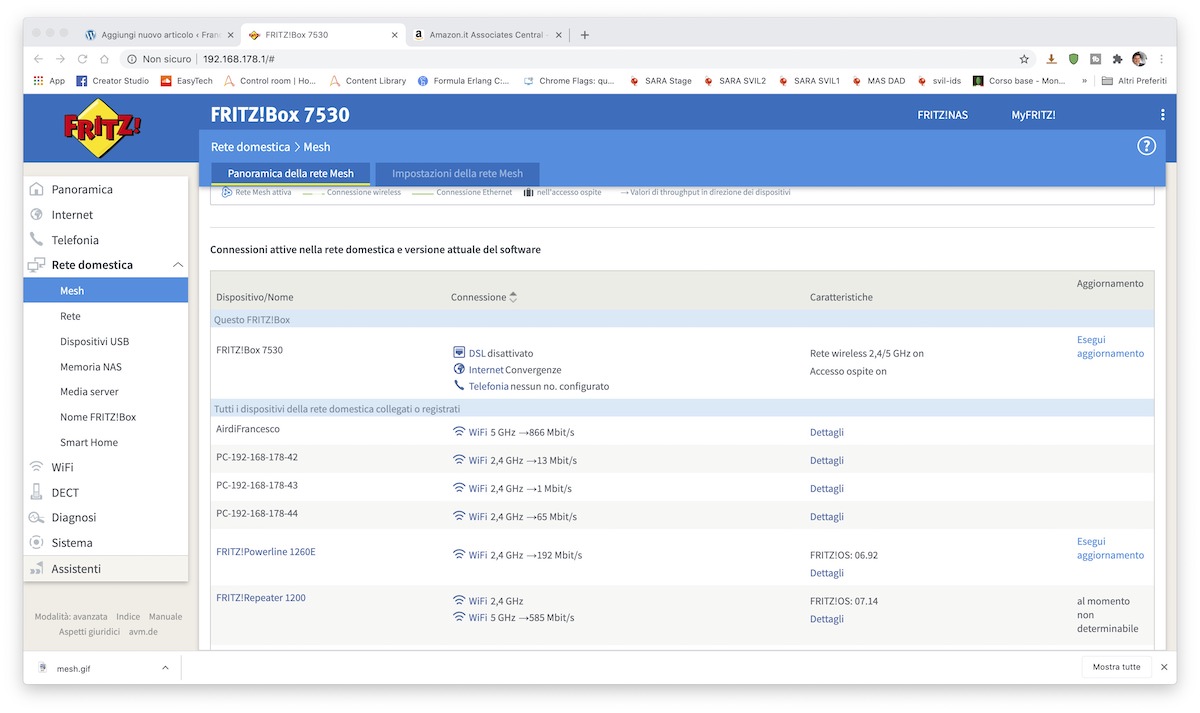Open Dettagli for FRITZ!Repeater 1200
This screenshot has width=1200, height=713.
[x=827, y=619]
